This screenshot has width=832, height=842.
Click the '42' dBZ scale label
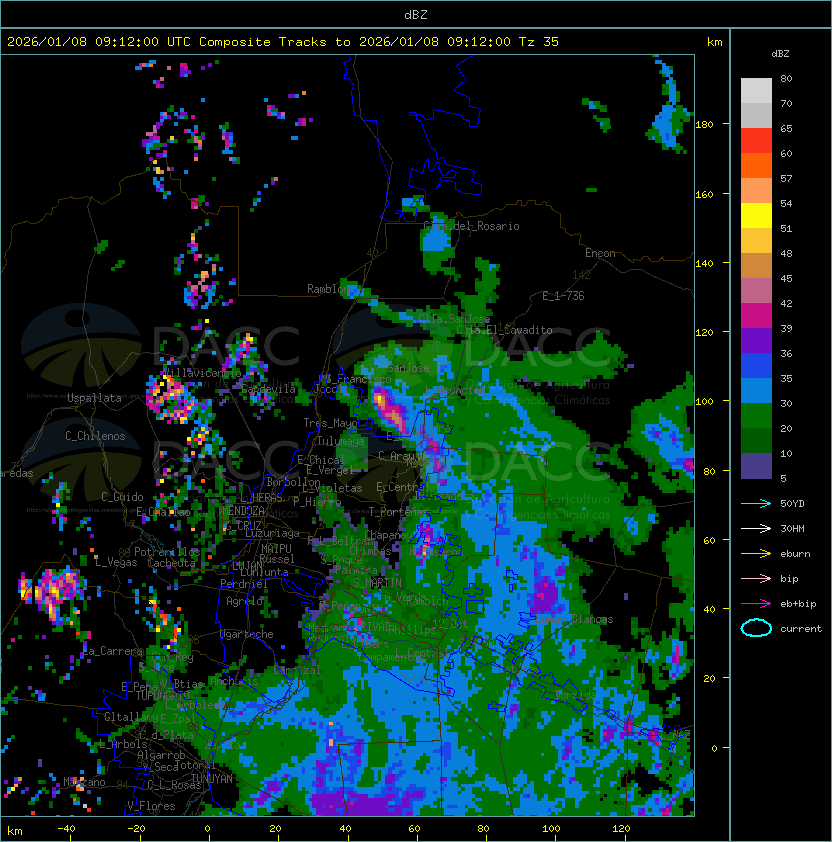[786, 303]
